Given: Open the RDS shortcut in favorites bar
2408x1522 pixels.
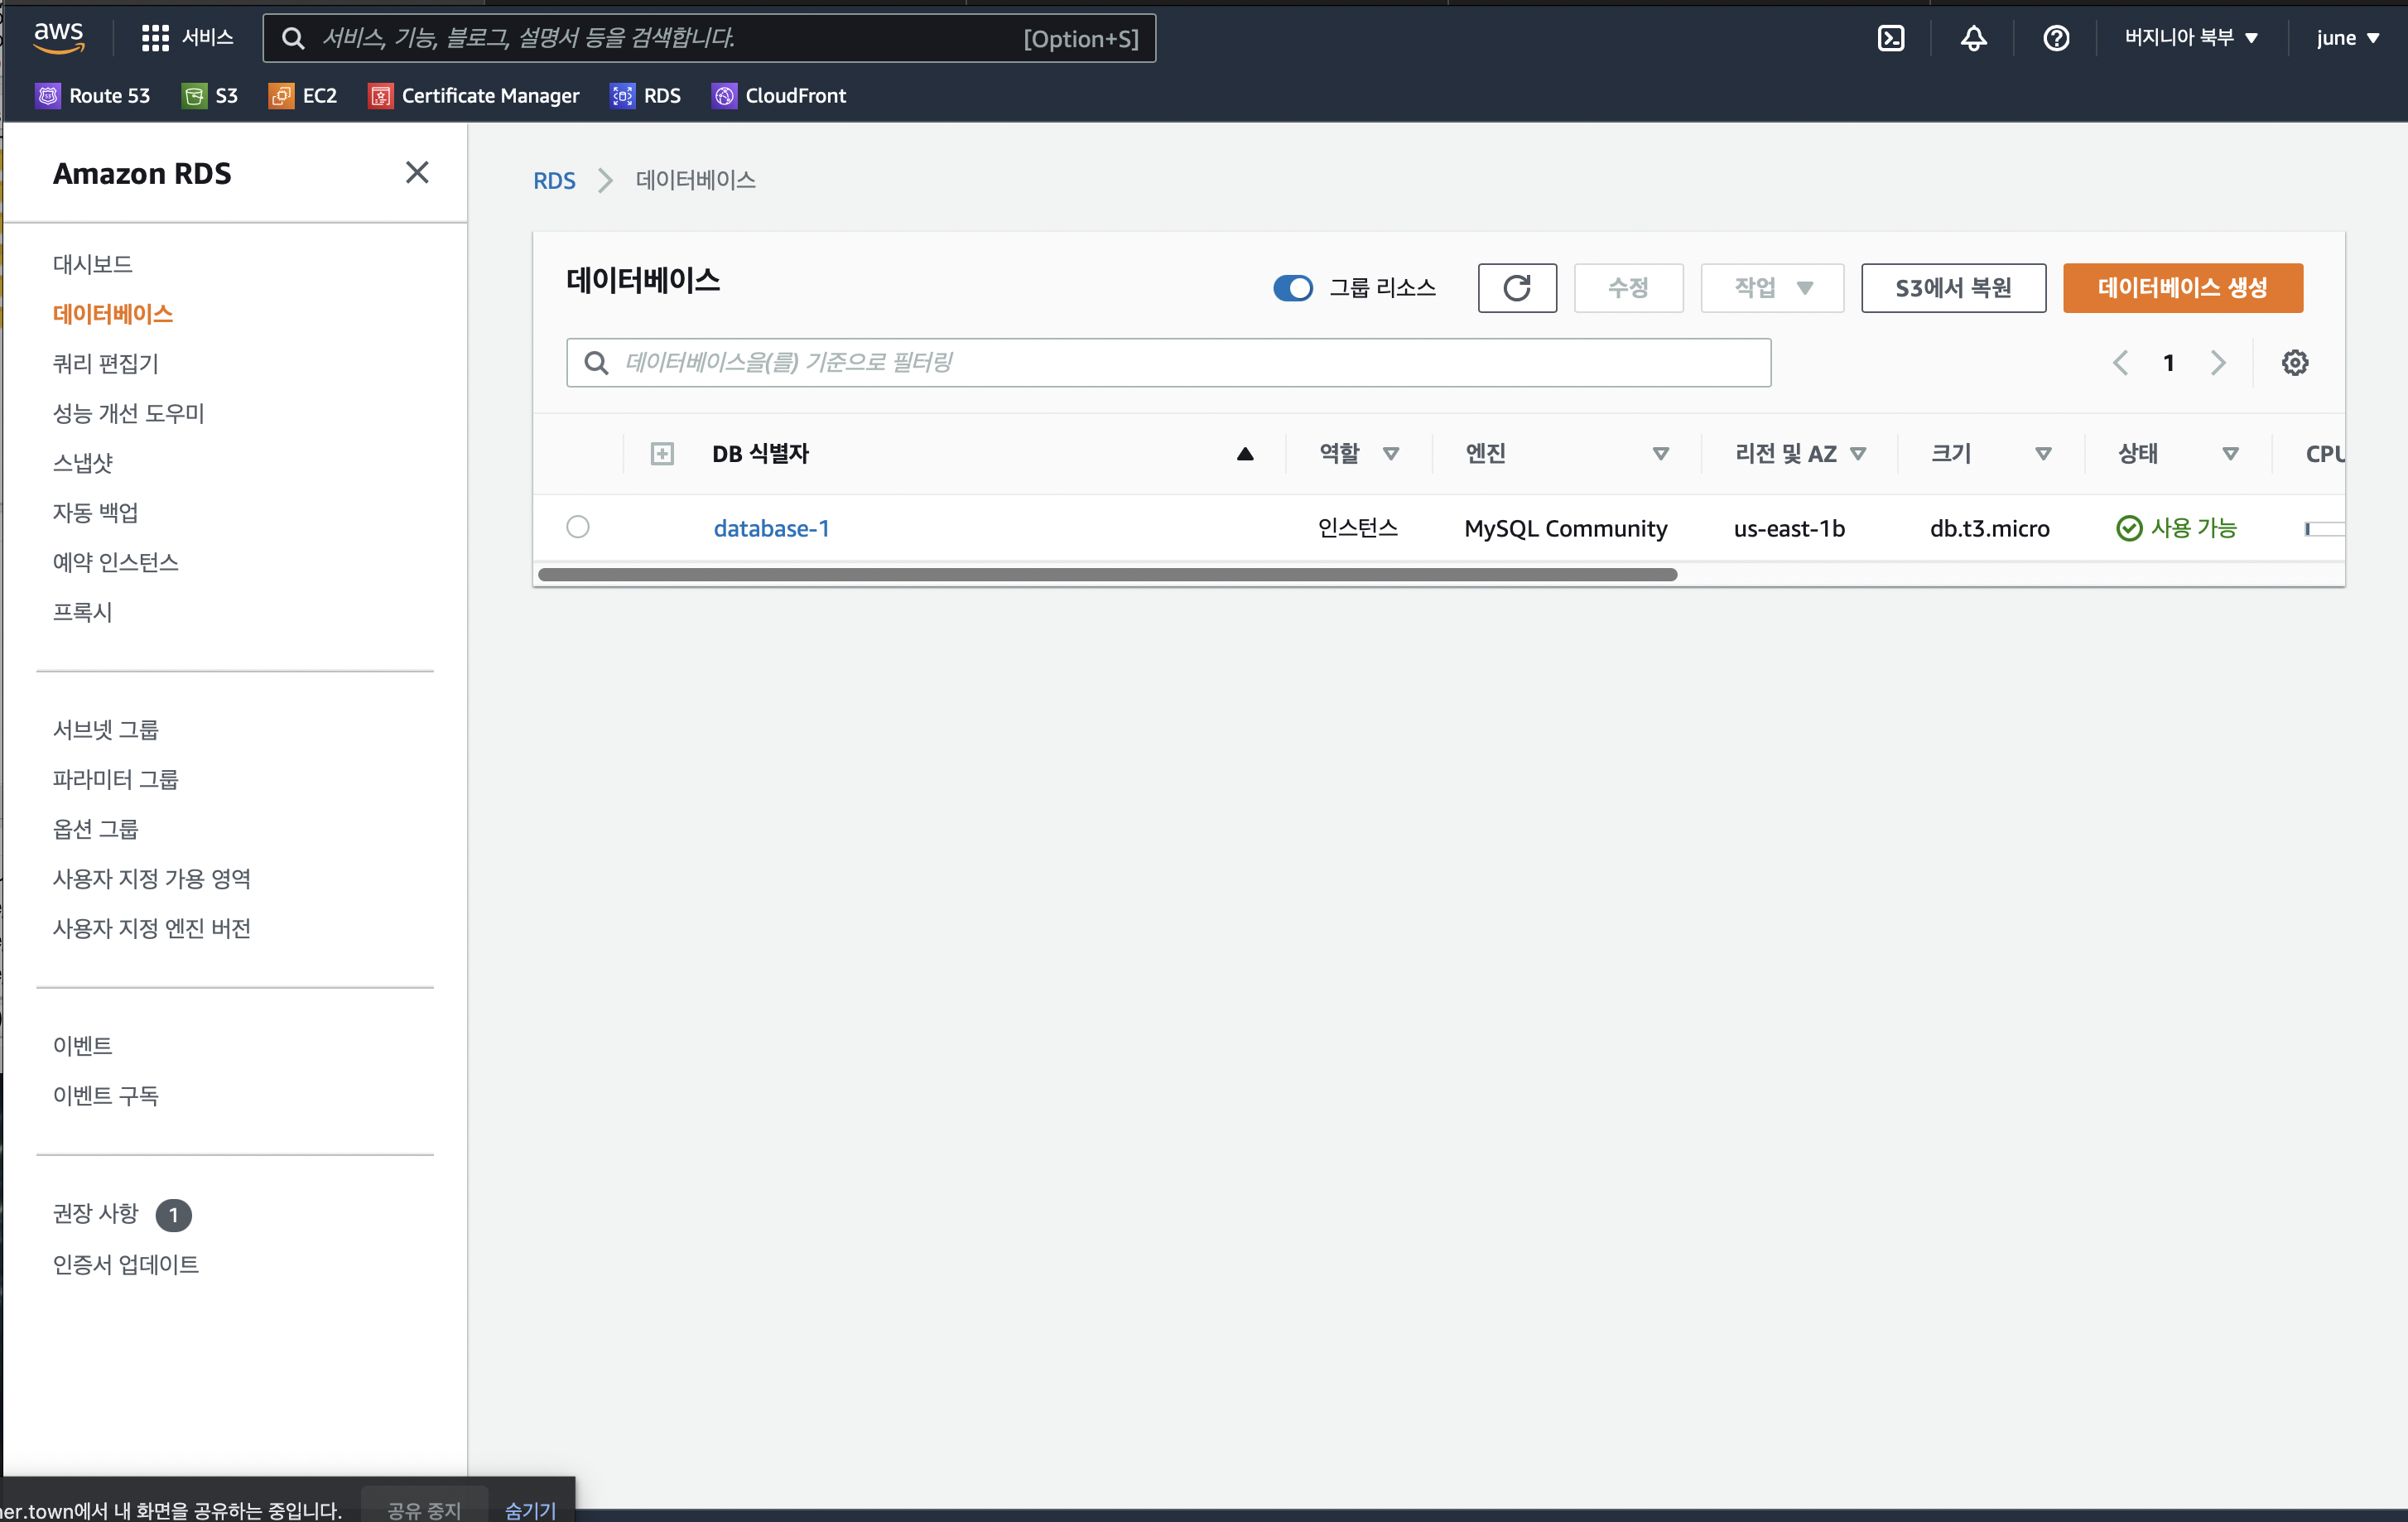Looking at the screenshot, I should click(646, 95).
